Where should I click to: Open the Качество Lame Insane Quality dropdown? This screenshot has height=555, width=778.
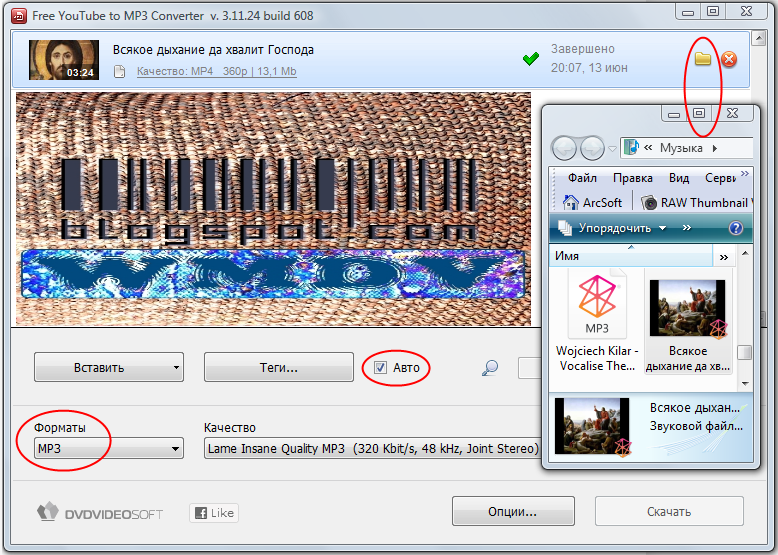click(372, 448)
